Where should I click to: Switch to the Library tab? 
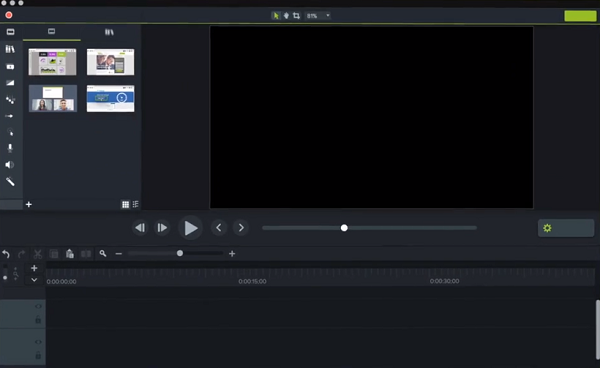coord(109,32)
